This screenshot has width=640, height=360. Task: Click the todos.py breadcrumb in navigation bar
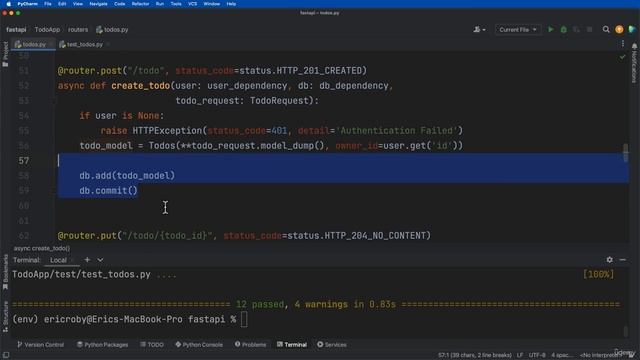112,29
